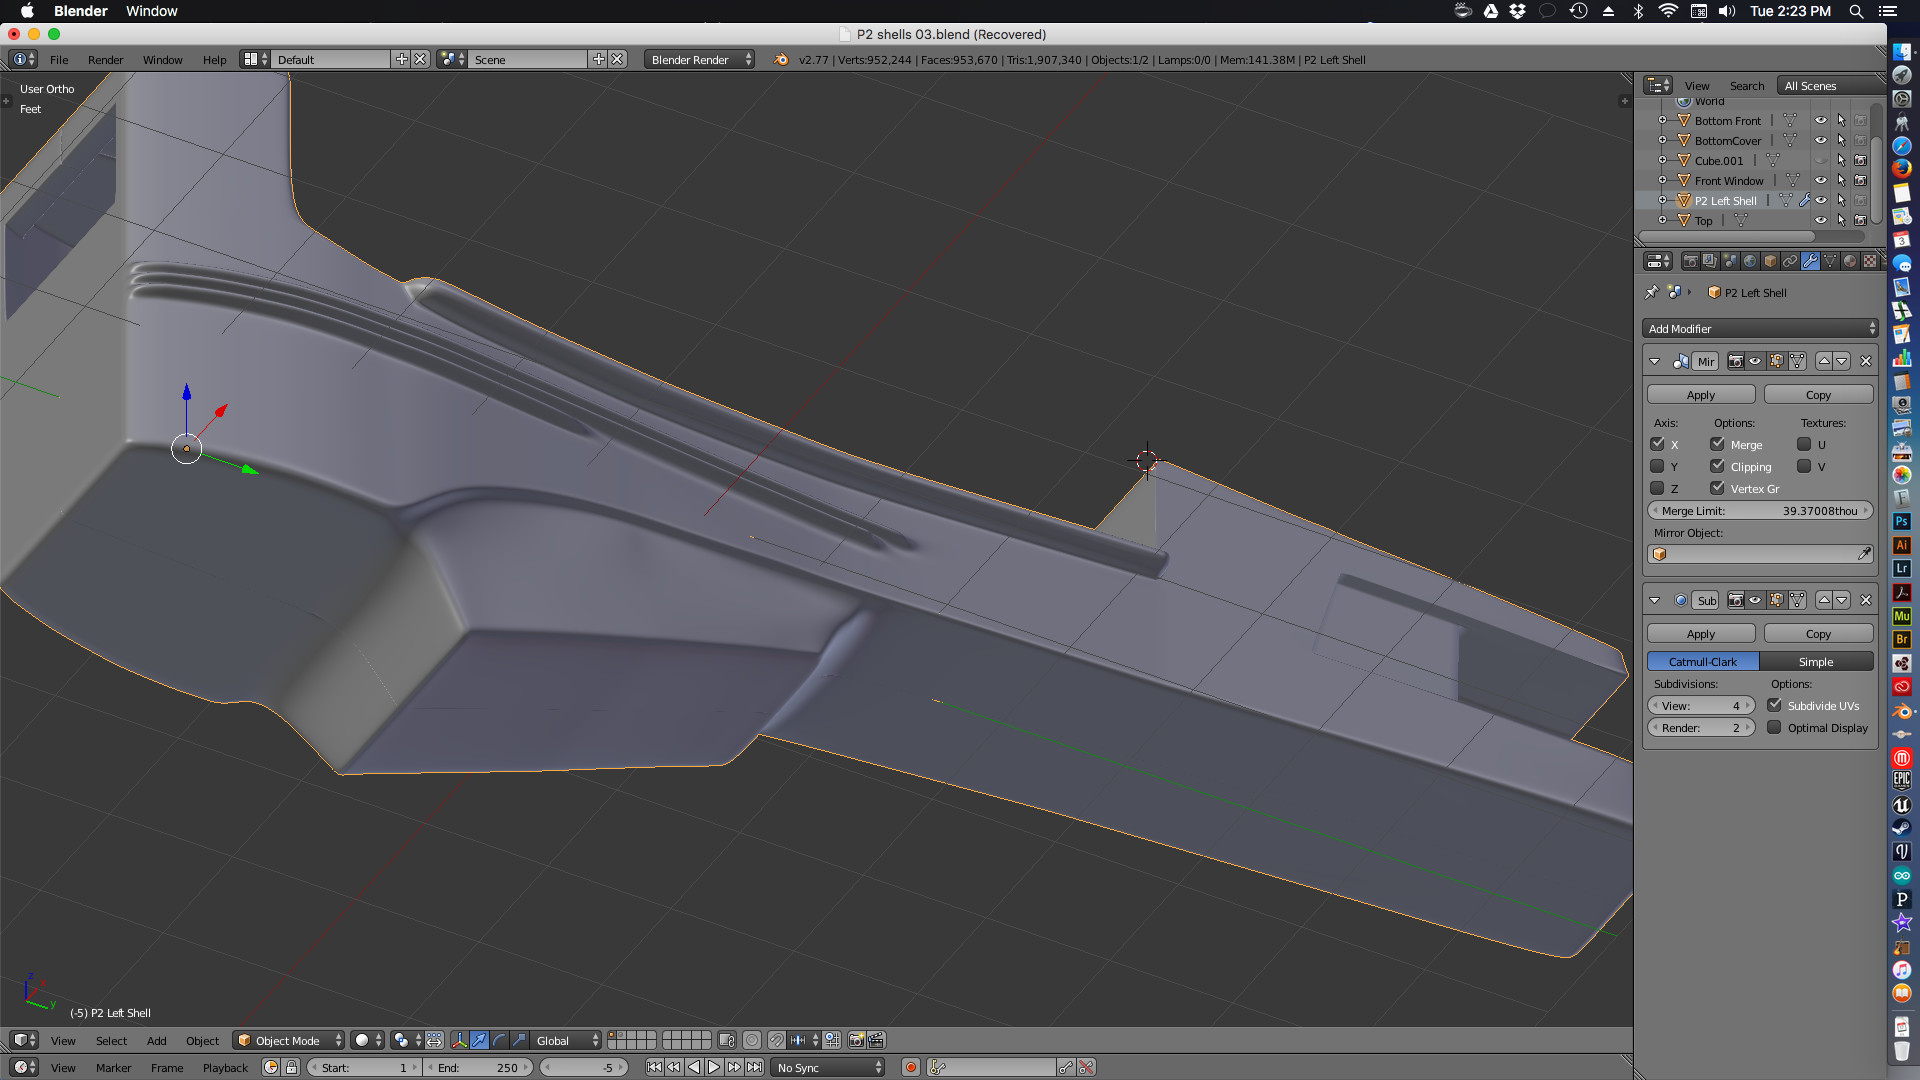Select Simple subdivision type

coord(1816,662)
